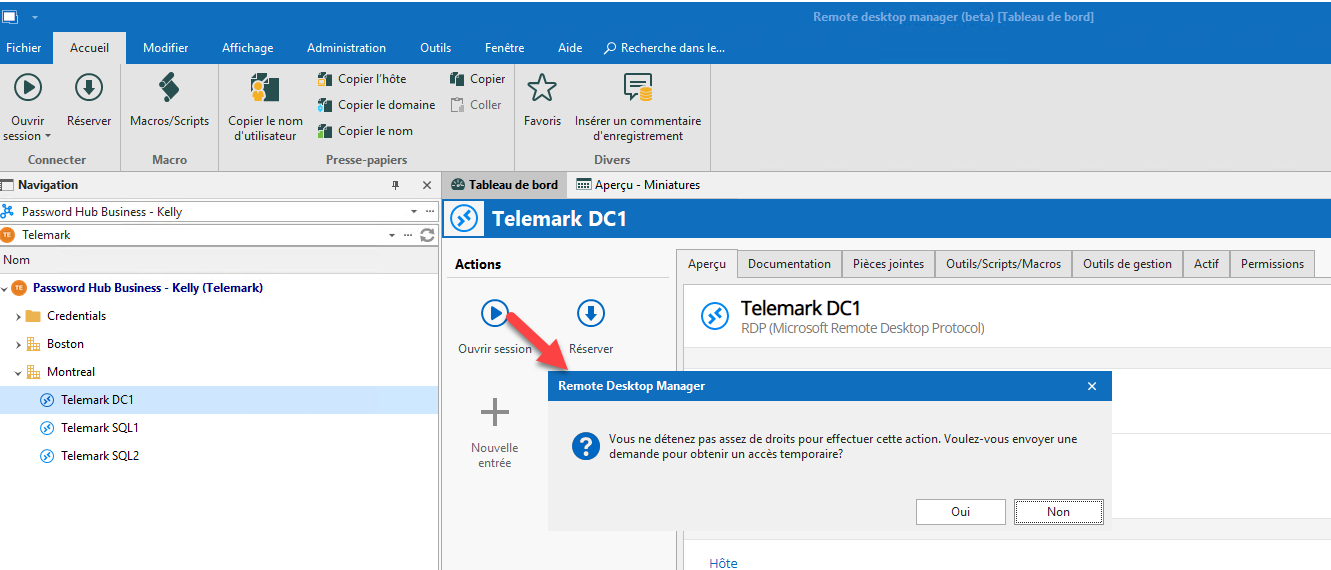Click Copier le nom d'utilisateur icon
The image size is (1331, 570).
265,89
